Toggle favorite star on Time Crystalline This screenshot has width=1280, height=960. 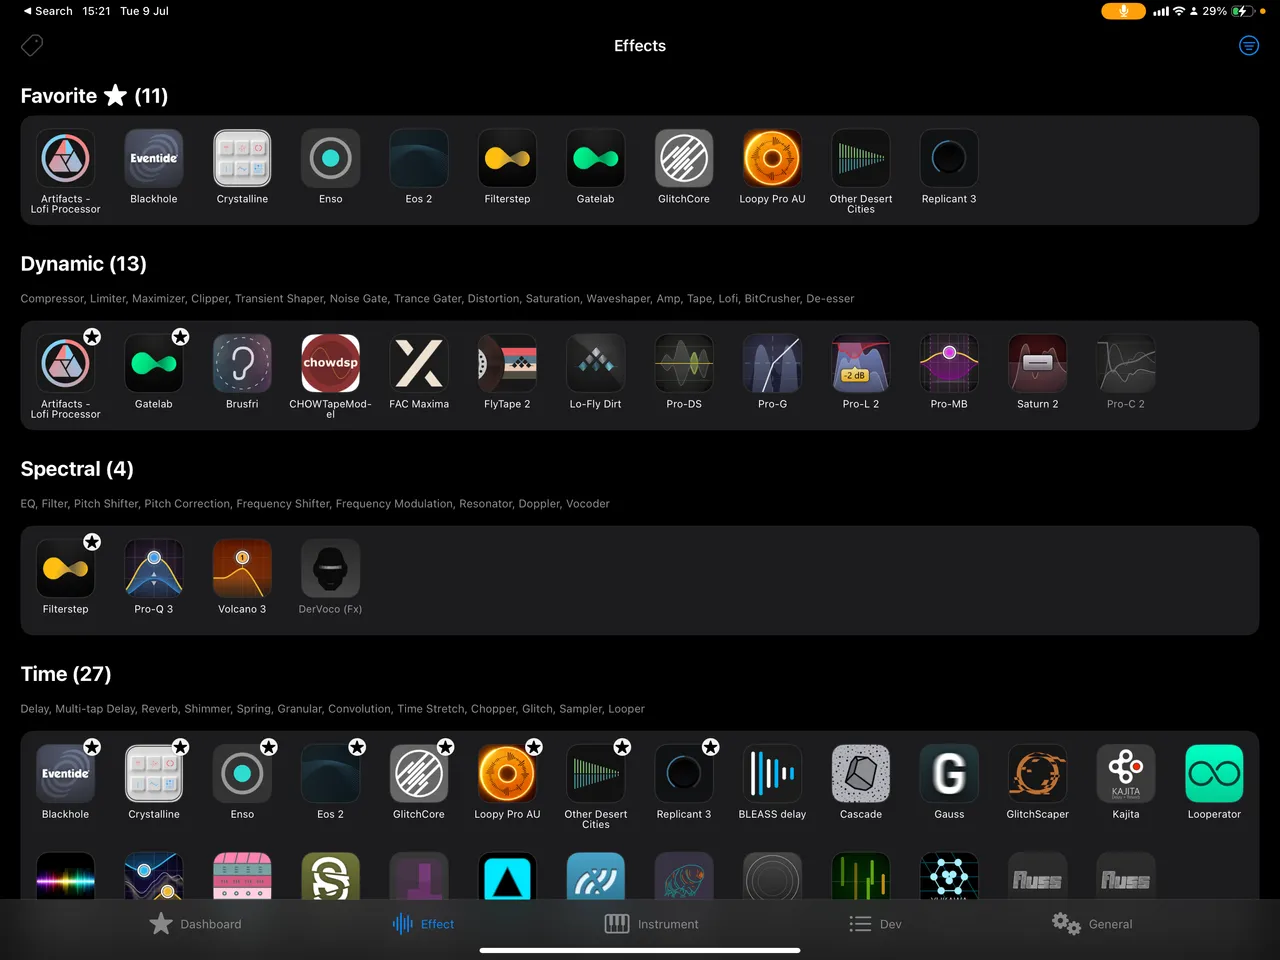pyautogui.click(x=180, y=747)
